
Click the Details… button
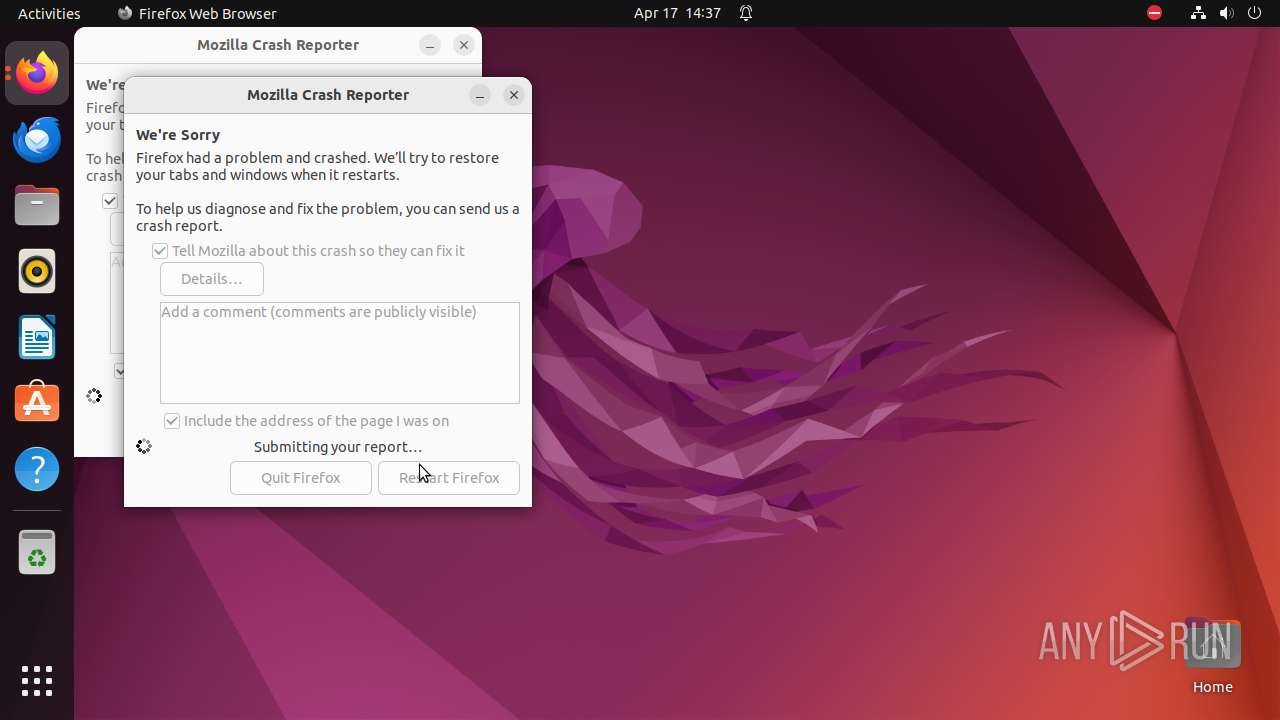212,279
